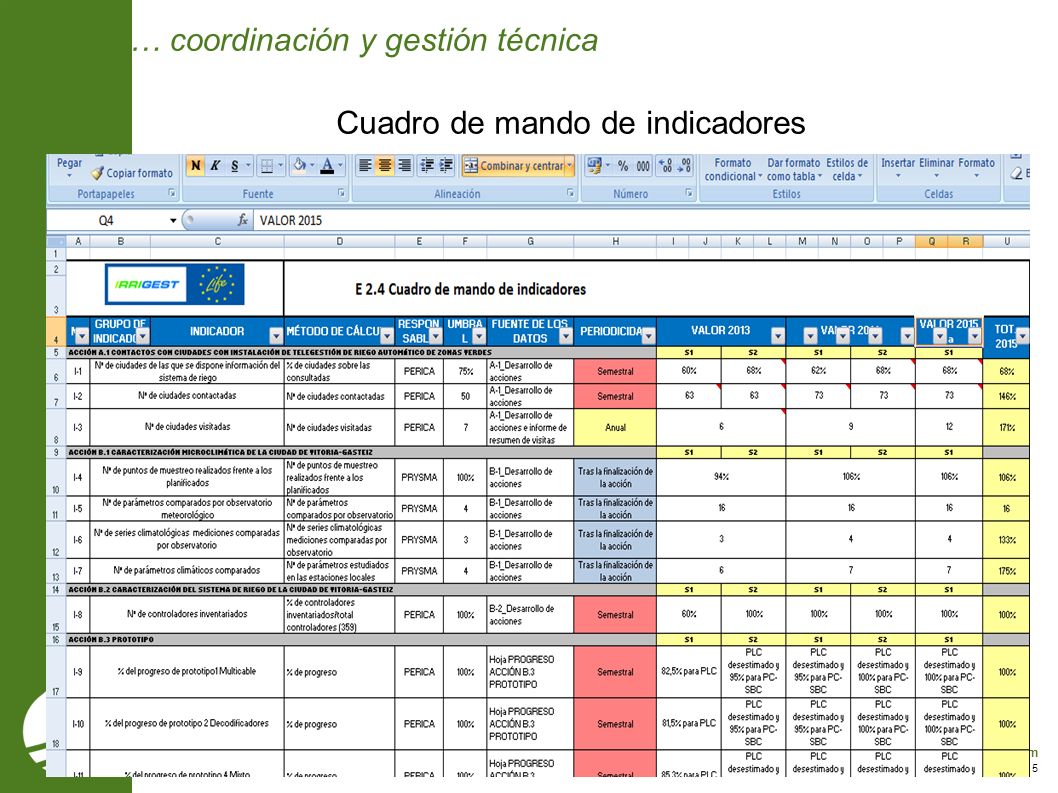Image resolution: width=1058 pixels, height=793 pixels.
Task: Open TOT. 2015 column filter dropdown
Action: pyautogui.click(x=1023, y=335)
